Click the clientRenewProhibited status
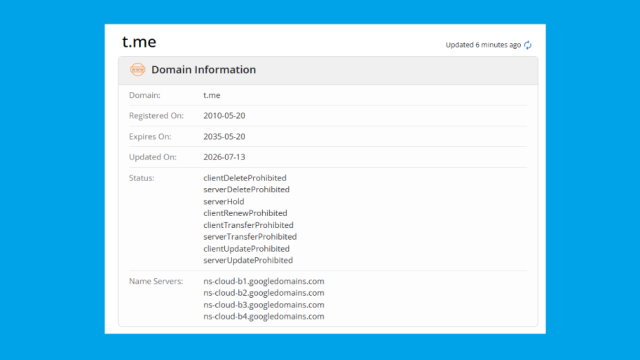The height and width of the screenshot is (360, 640). pyautogui.click(x=245, y=213)
